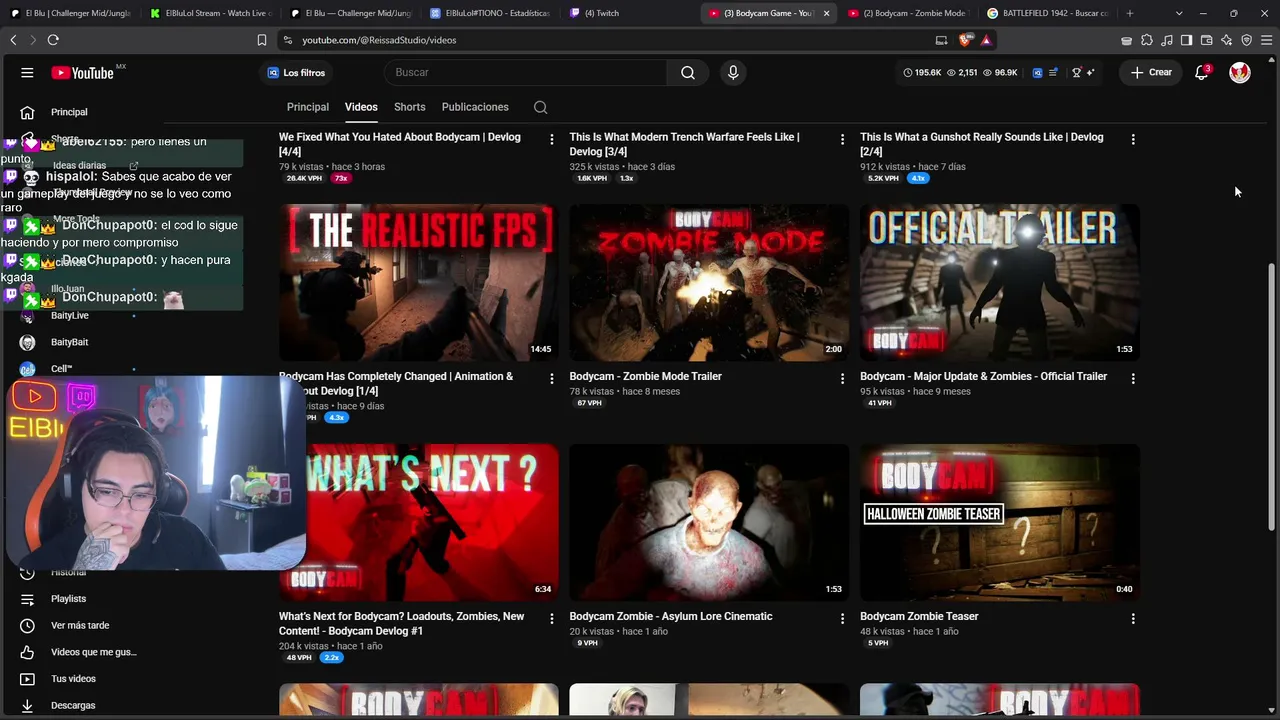
Task: Open options for 'Completely Changed' devlog video
Action: coord(551,379)
